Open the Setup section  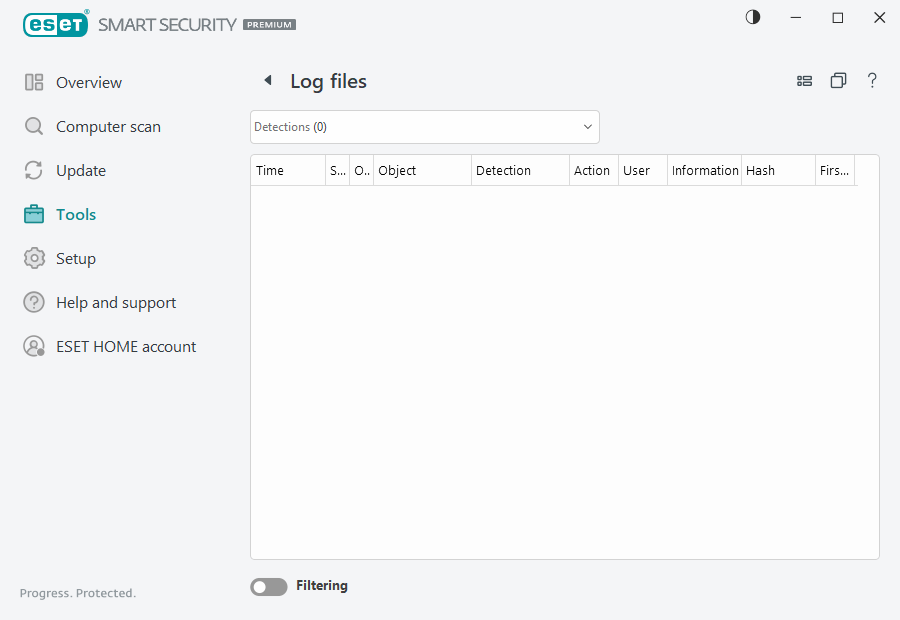[75, 258]
